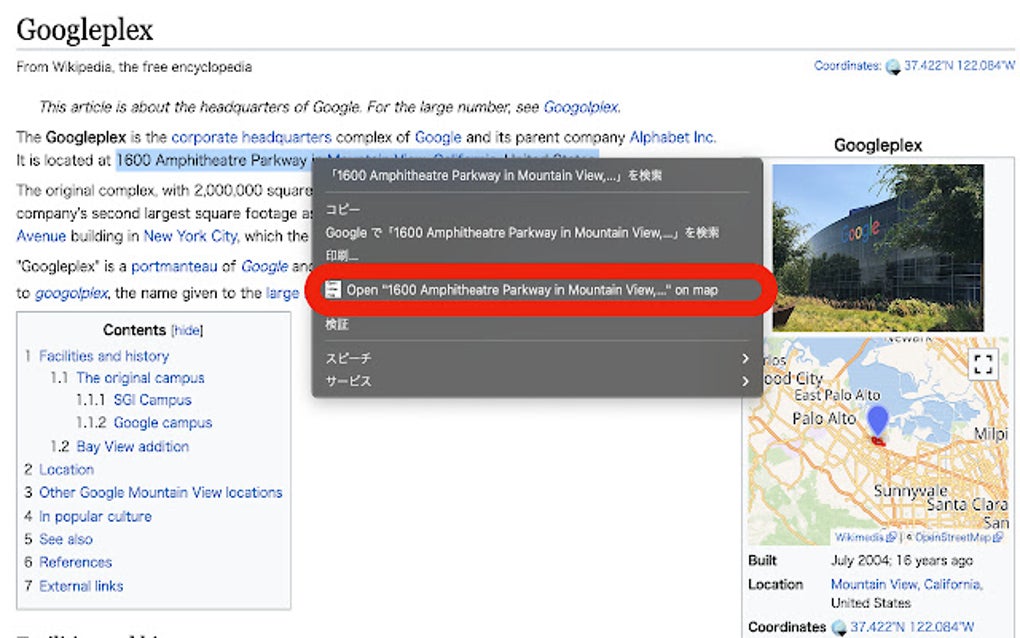Jump to Bay View addition section
The height and width of the screenshot is (638, 1020).
[133, 446]
